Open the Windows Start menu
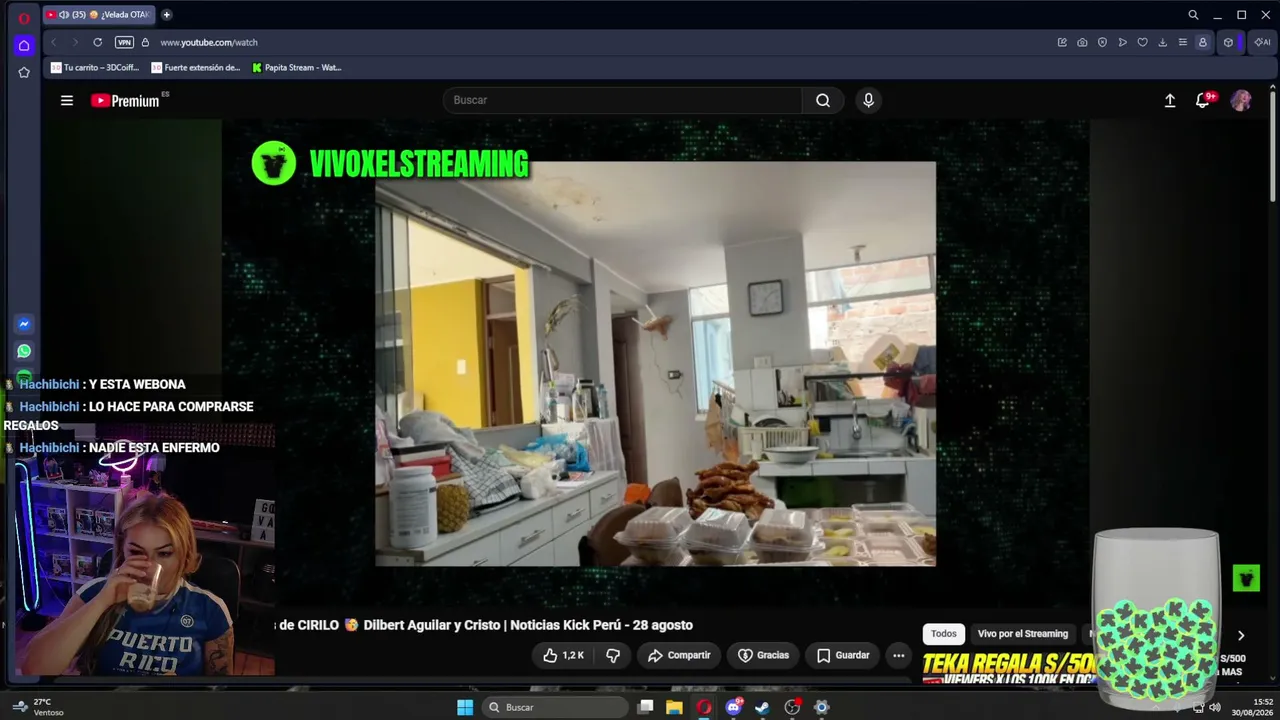1280x720 pixels. [x=465, y=707]
